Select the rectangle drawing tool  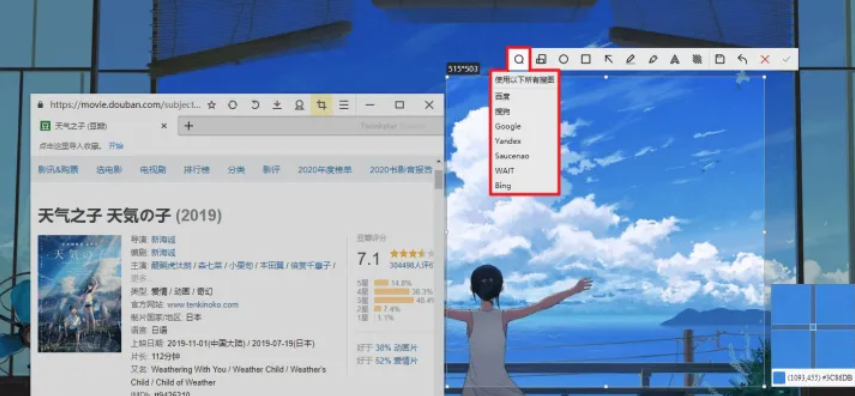(586, 59)
